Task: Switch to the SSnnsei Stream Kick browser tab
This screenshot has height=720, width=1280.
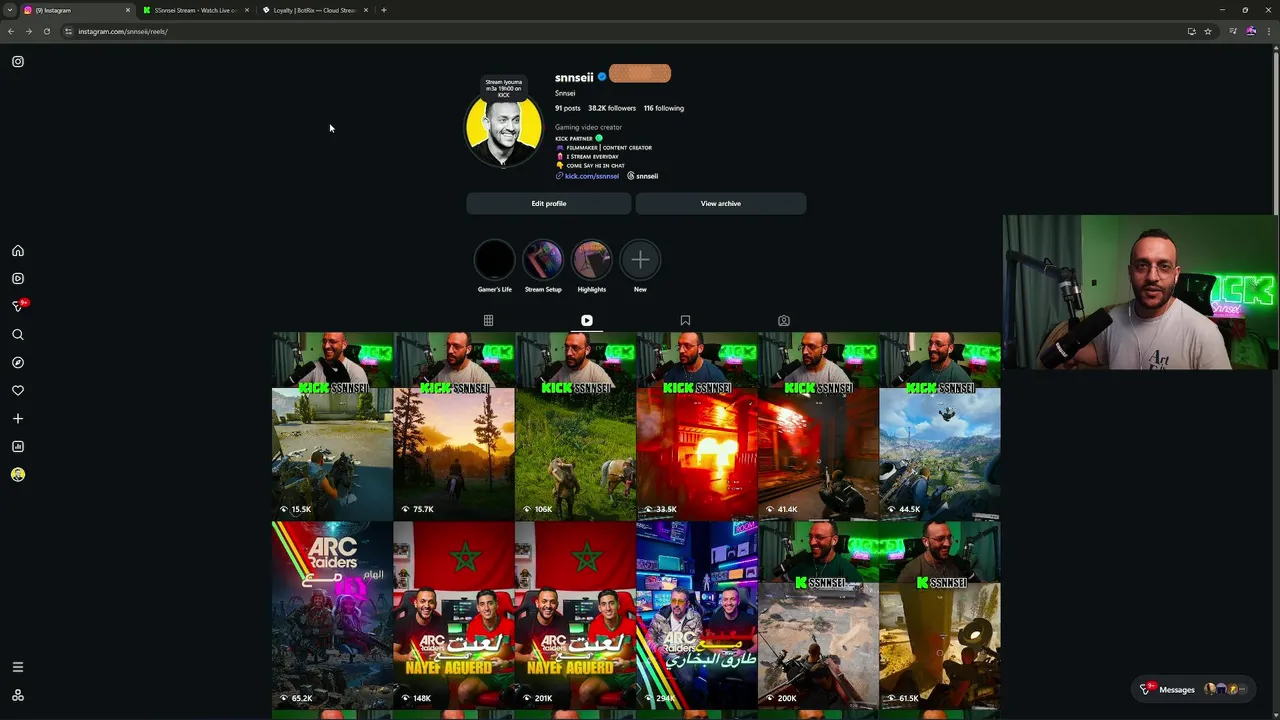Action: click(x=195, y=10)
